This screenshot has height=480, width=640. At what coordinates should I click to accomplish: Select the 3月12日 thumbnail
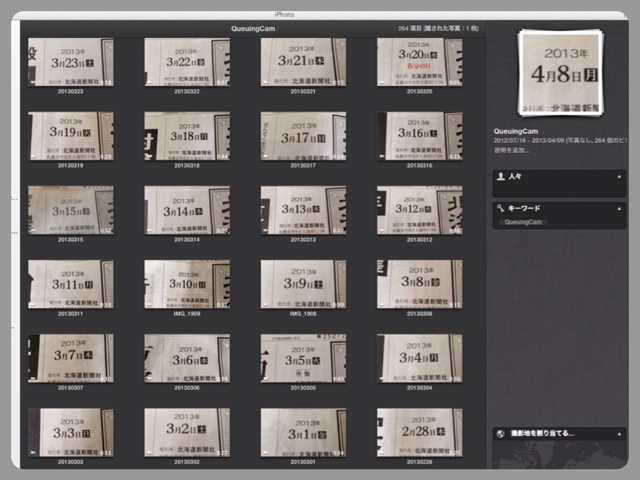[x=420, y=210]
